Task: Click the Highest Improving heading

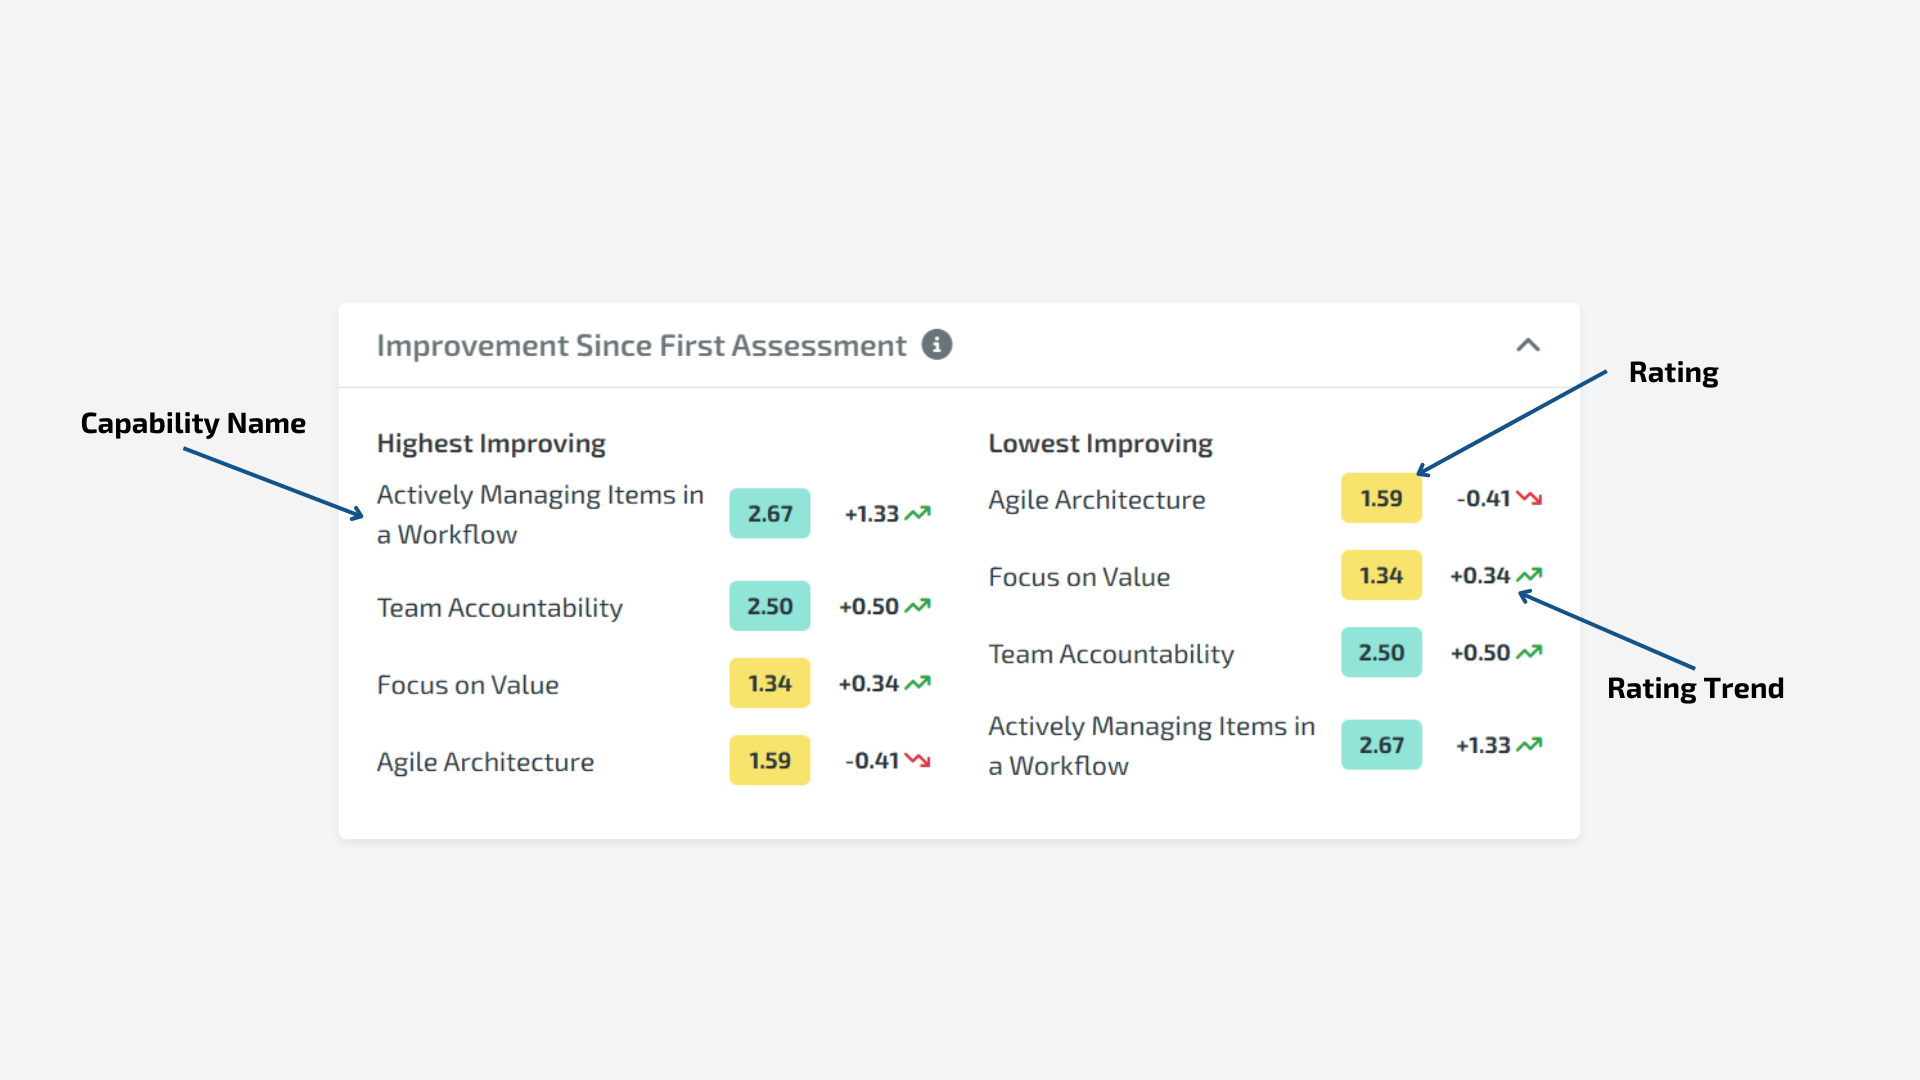Action: click(x=491, y=443)
